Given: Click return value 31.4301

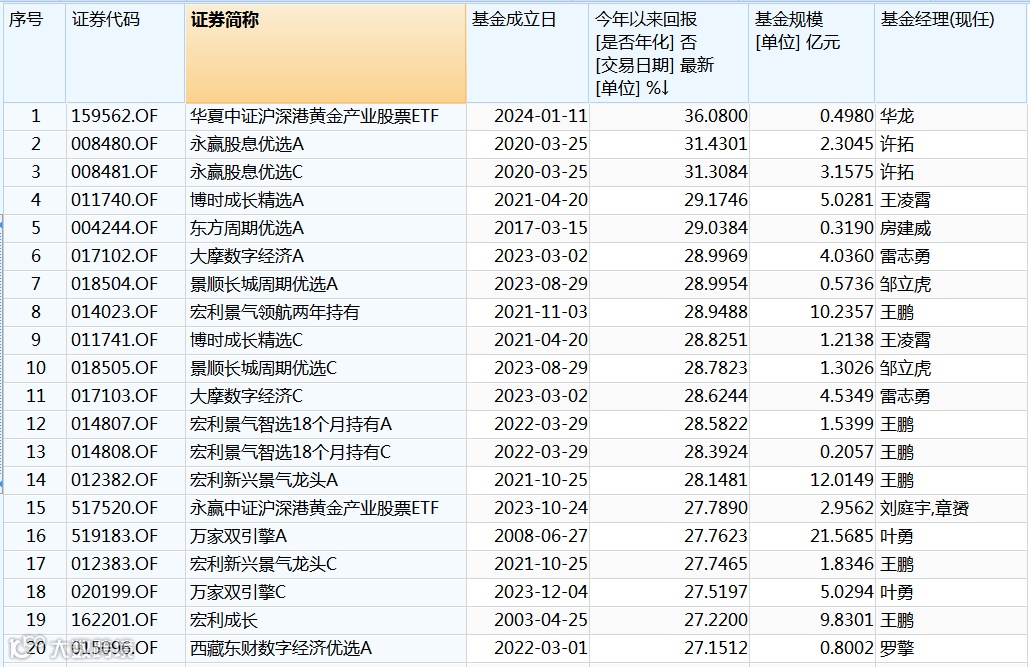Looking at the screenshot, I should (715, 144).
